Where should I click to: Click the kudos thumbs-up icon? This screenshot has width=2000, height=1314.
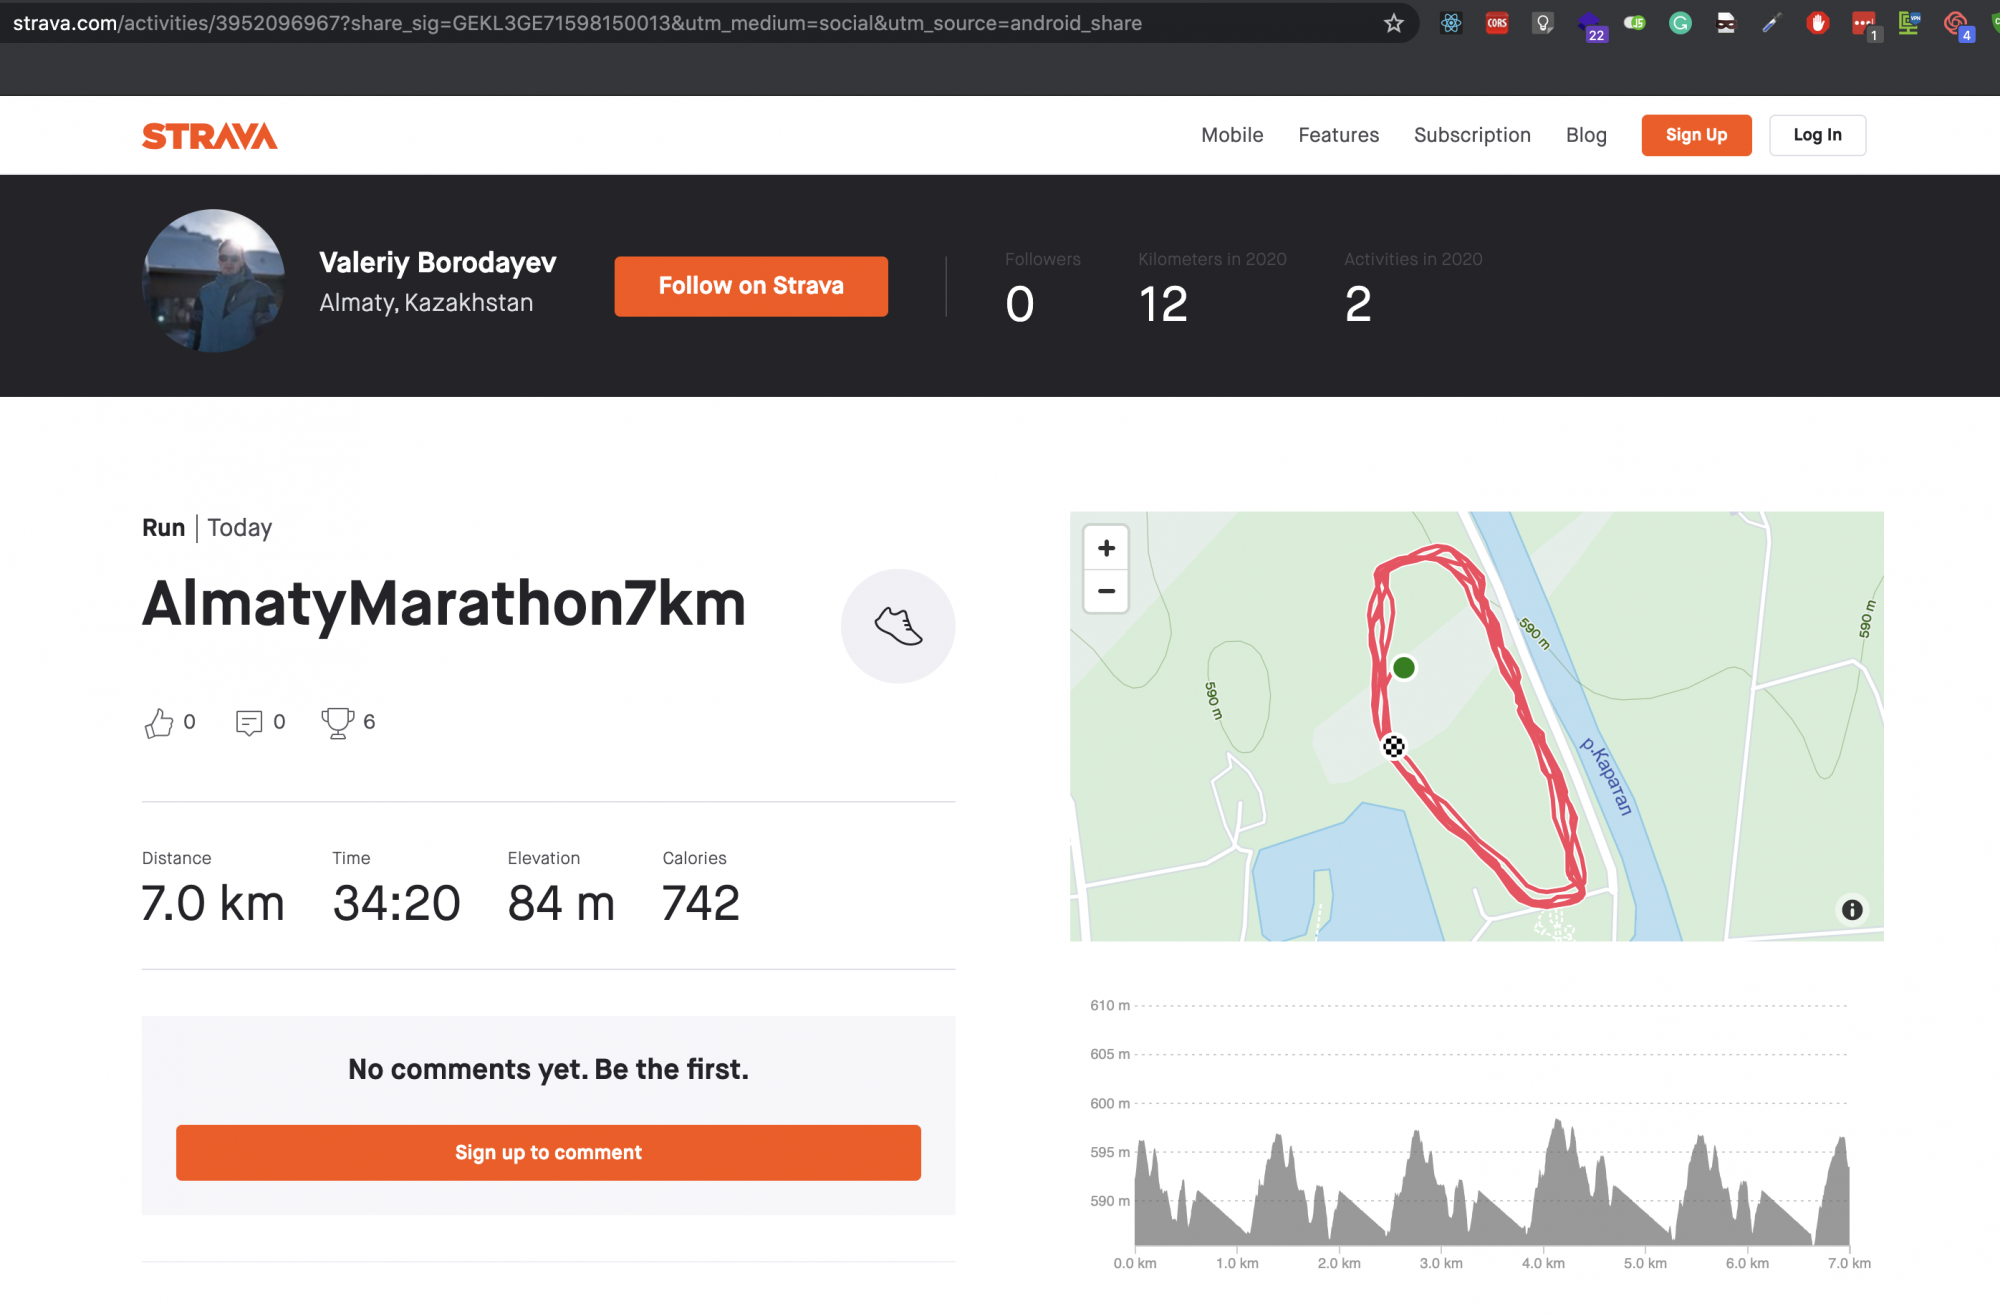click(159, 722)
